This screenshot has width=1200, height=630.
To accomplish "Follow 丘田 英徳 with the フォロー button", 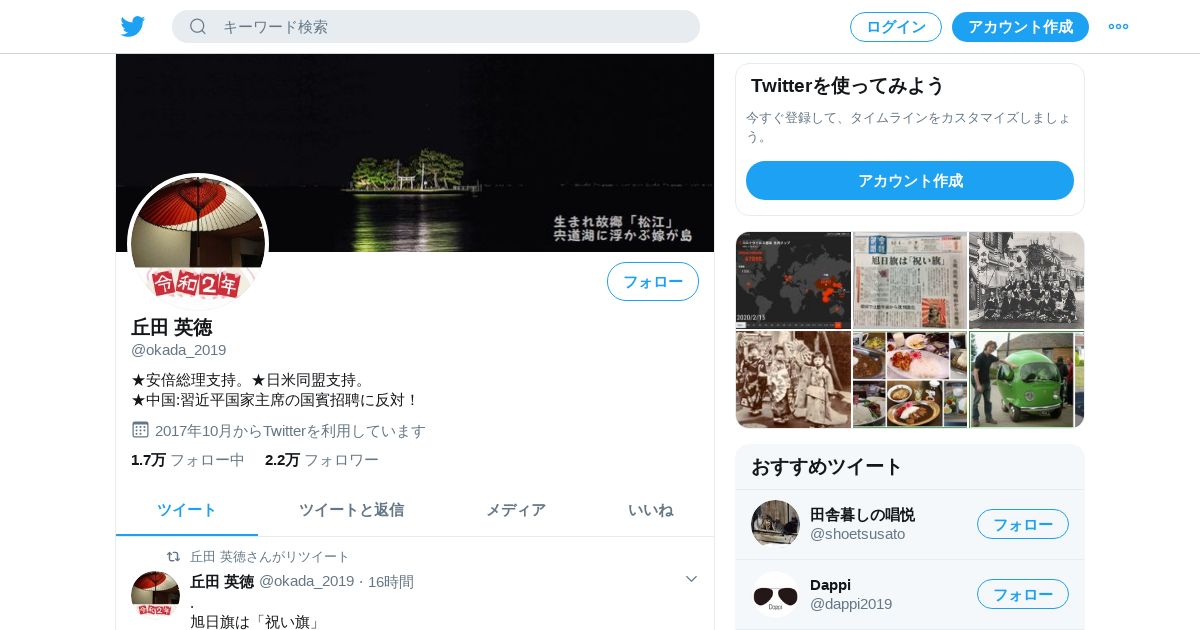I will coord(653,281).
